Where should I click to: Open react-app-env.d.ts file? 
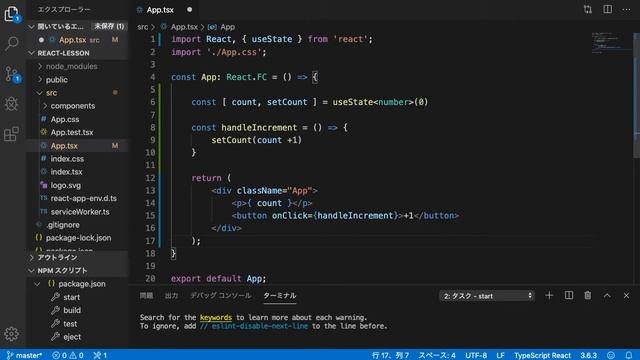click(x=84, y=198)
